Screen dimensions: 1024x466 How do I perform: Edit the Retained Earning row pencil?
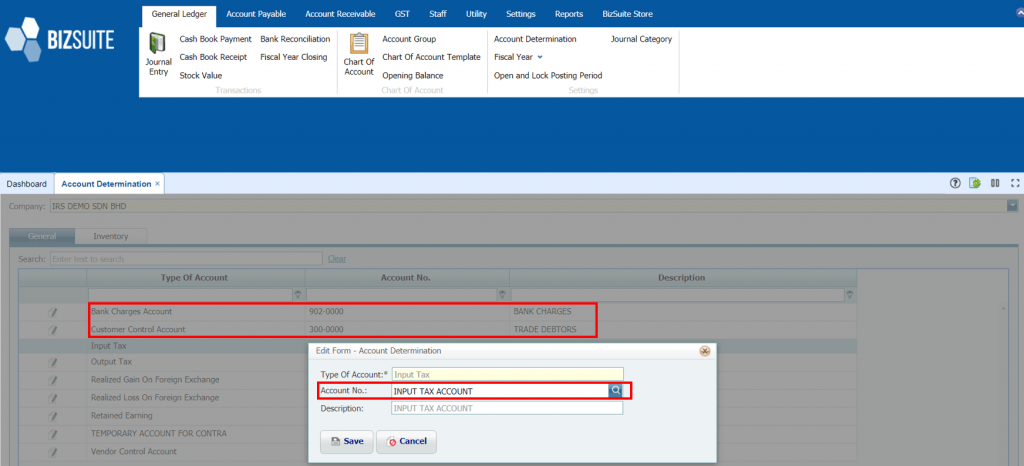pos(53,416)
